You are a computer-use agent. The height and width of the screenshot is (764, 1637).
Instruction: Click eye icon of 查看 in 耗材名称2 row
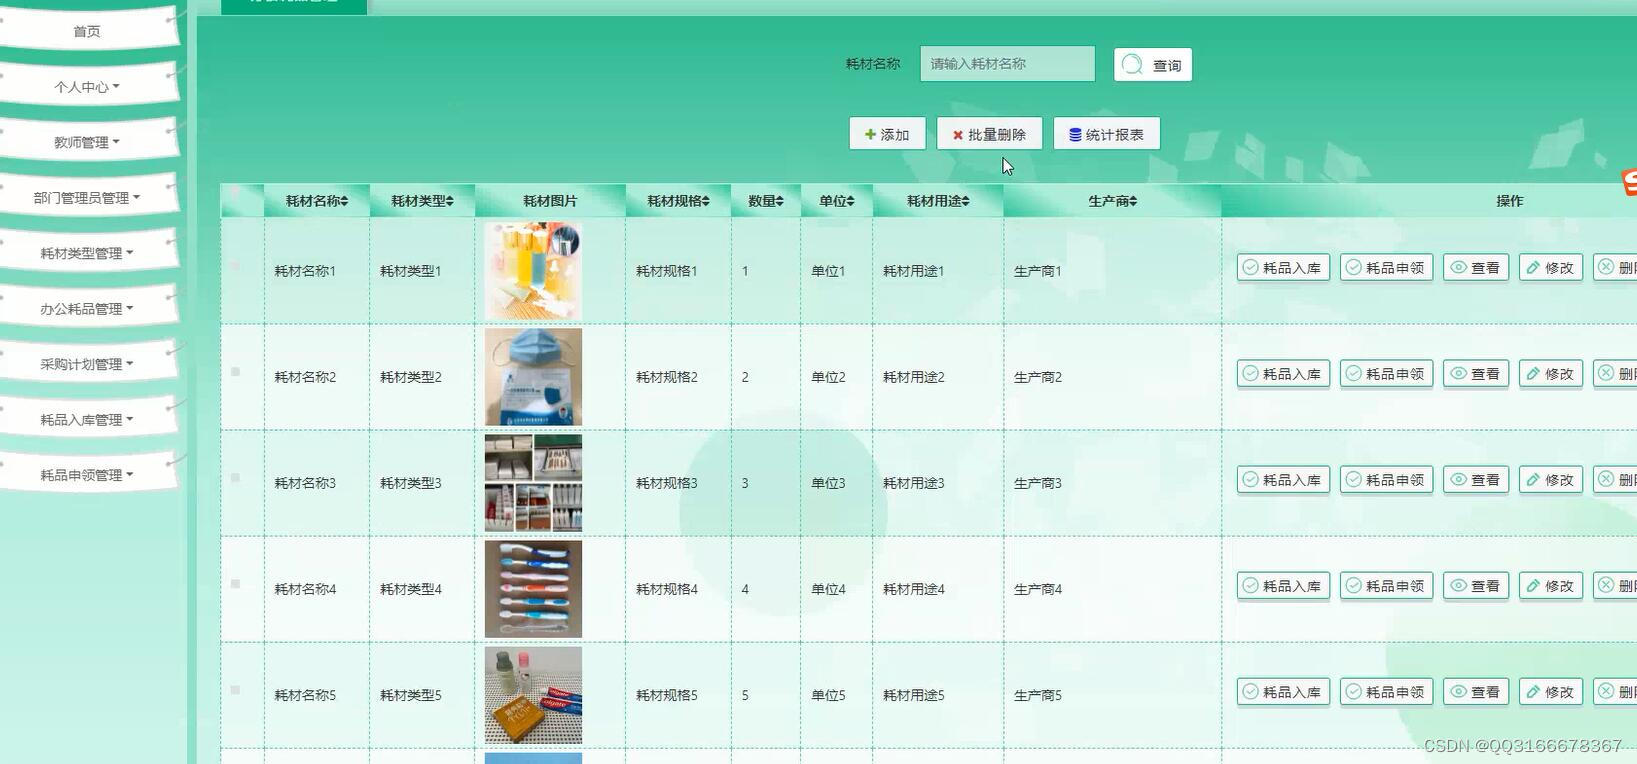1459,373
